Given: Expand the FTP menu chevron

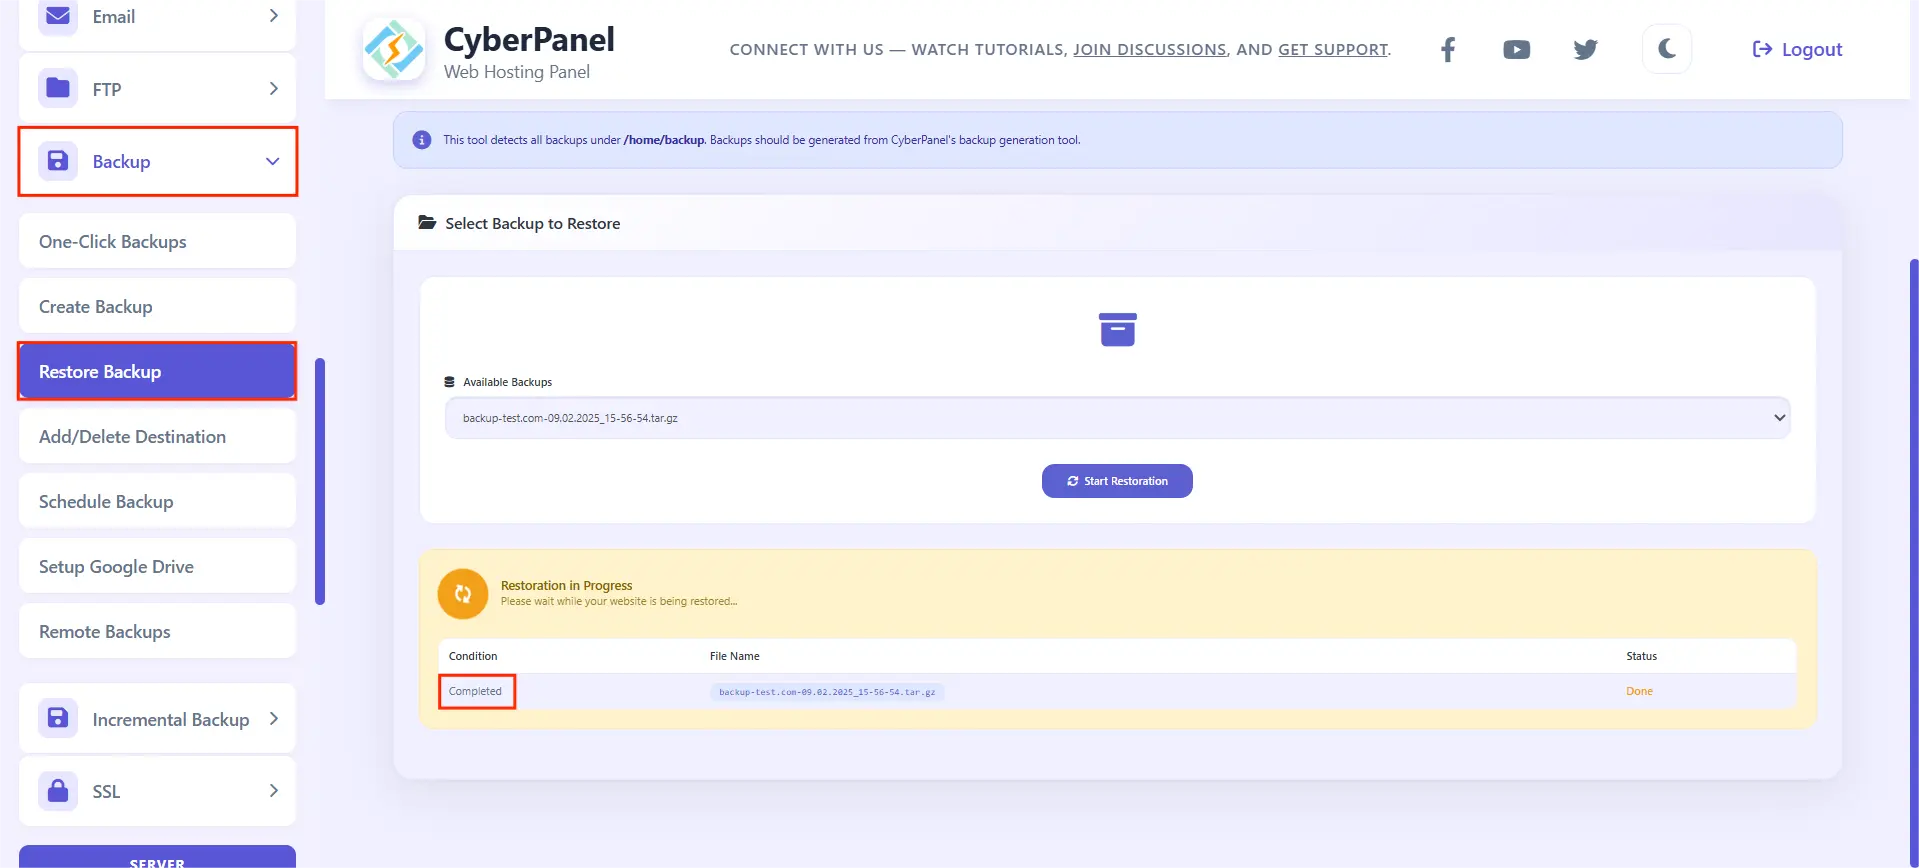Looking at the screenshot, I should click(273, 89).
